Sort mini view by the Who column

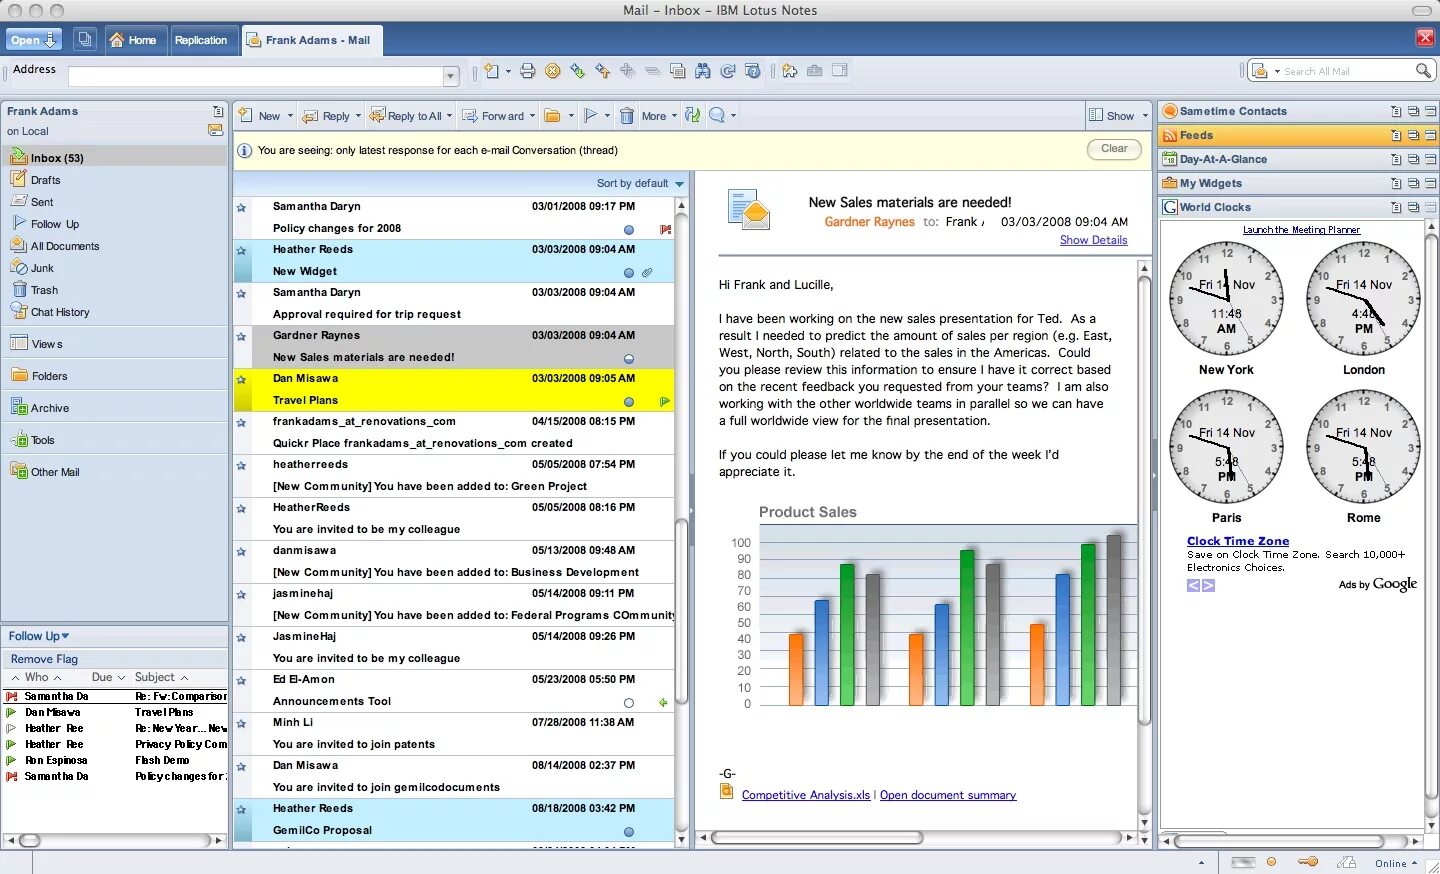(36, 677)
